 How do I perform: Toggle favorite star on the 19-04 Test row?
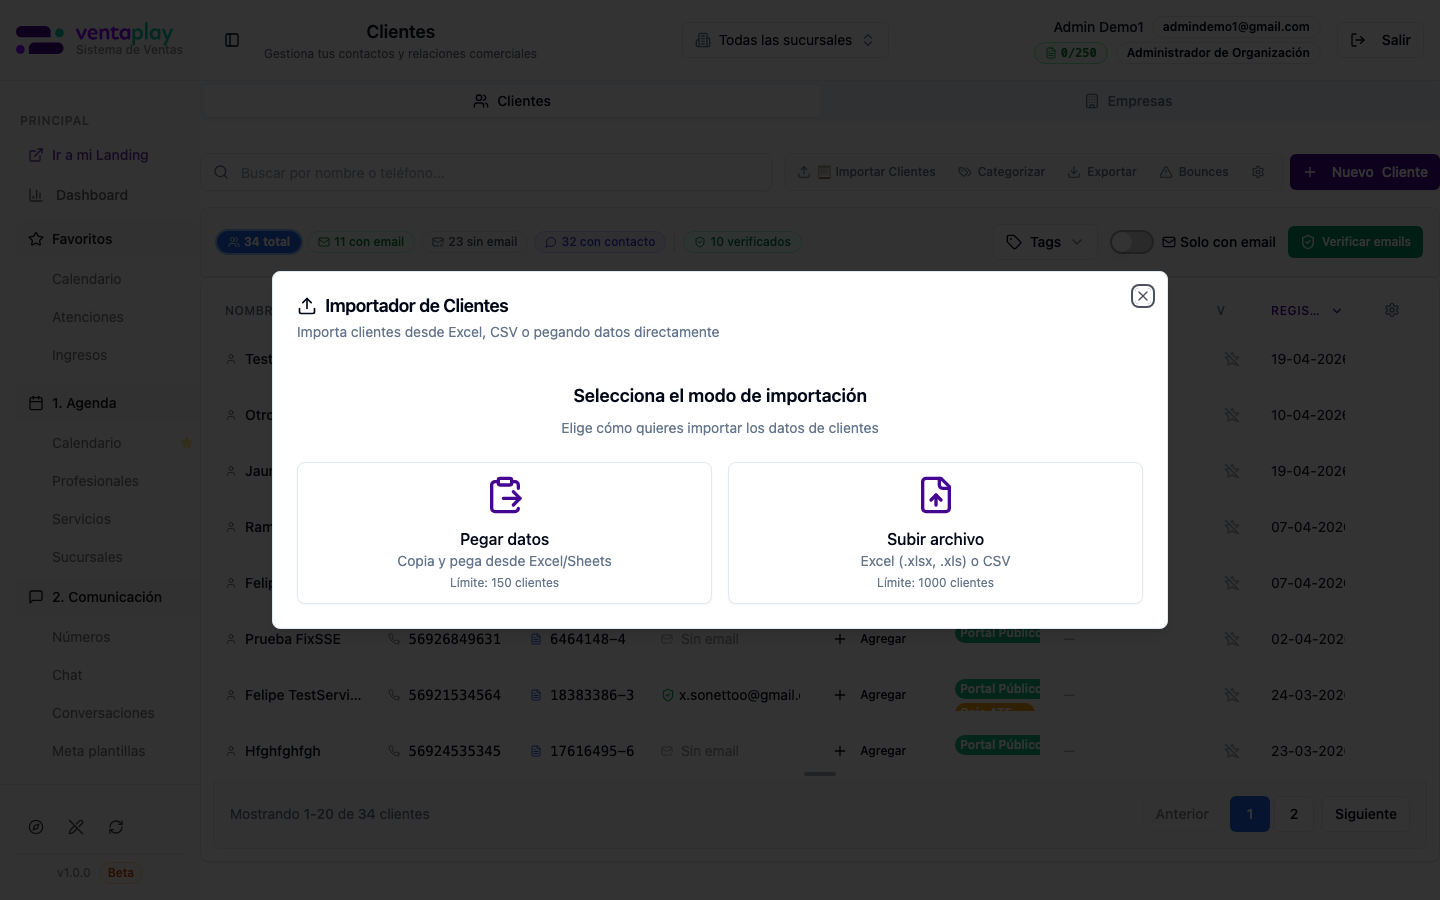click(1232, 359)
